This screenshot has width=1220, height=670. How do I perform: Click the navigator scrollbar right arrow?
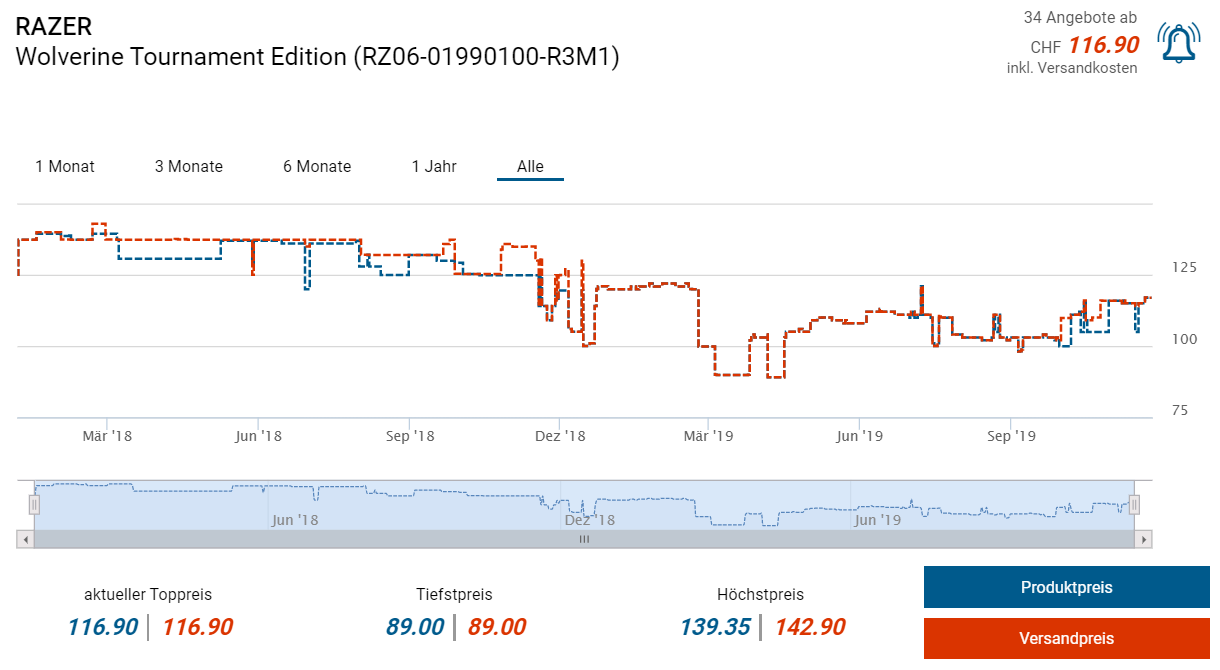1143,539
